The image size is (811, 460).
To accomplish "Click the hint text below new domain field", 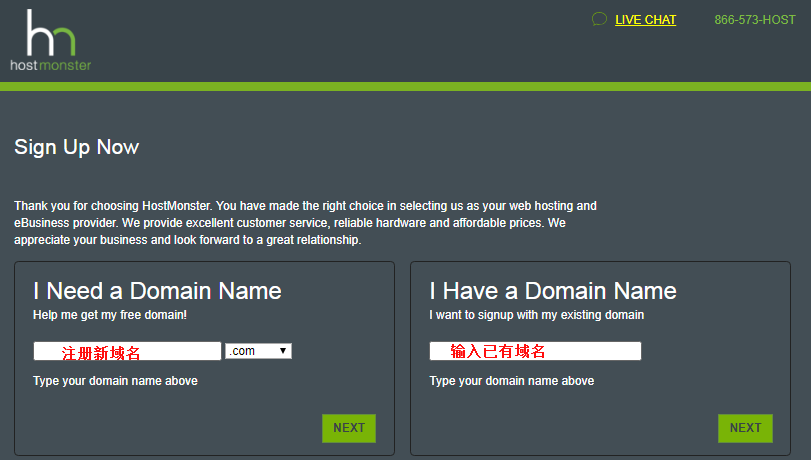I will (115, 381).
